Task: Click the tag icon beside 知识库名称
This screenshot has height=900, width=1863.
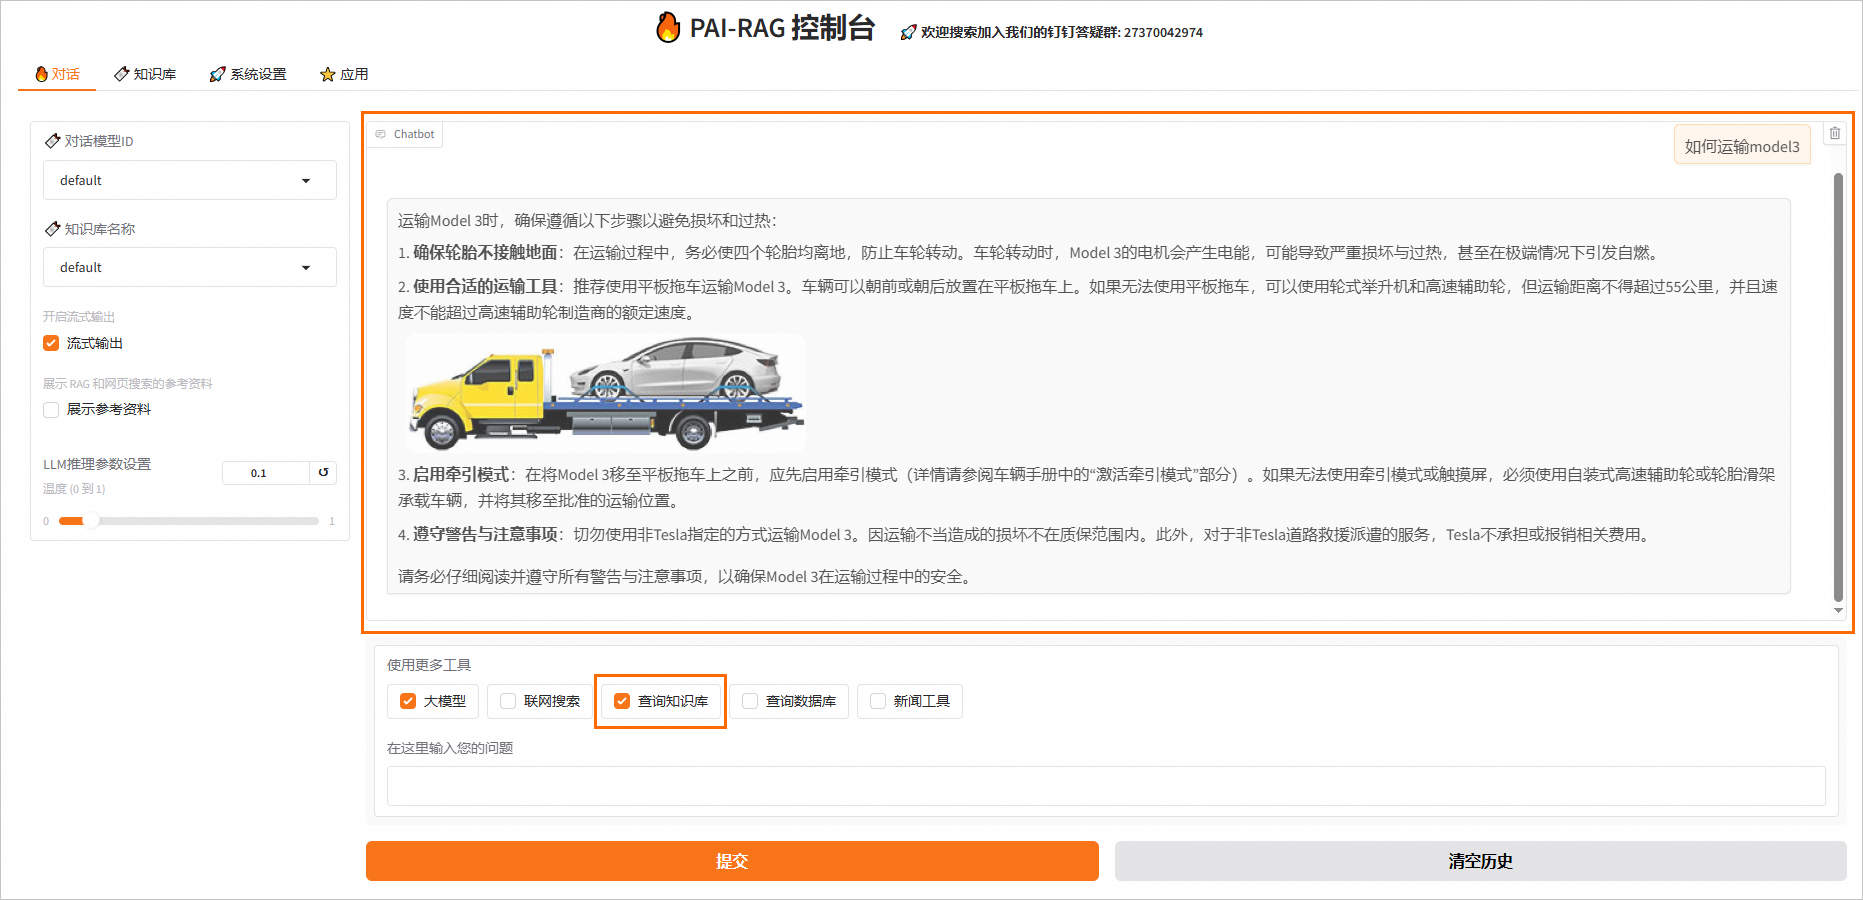Action: pos(53,229)
